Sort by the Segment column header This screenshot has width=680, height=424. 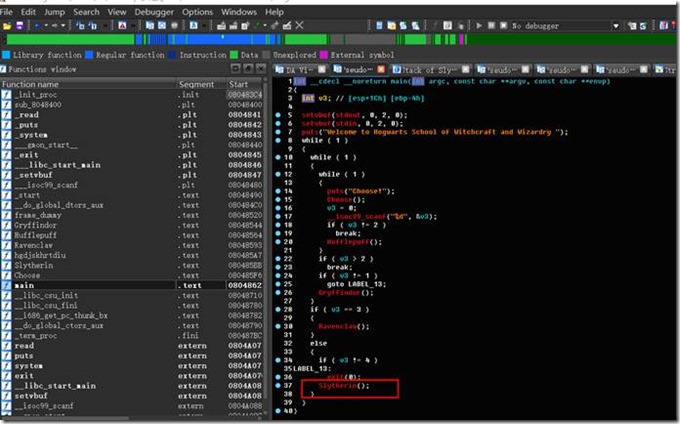click(201, 84)
